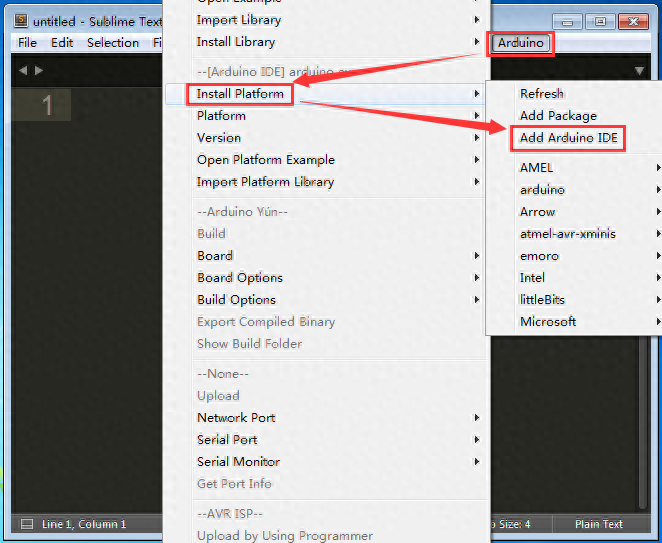Click the Plain Text syntax selector
This screenshot has width=662, height=543.
coord(599,524)
